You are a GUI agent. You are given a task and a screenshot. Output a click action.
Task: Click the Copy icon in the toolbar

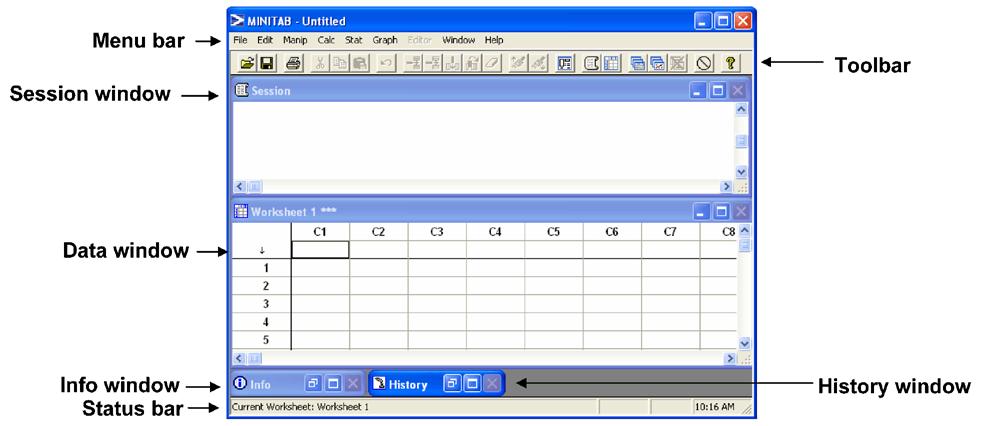point(339,63)
